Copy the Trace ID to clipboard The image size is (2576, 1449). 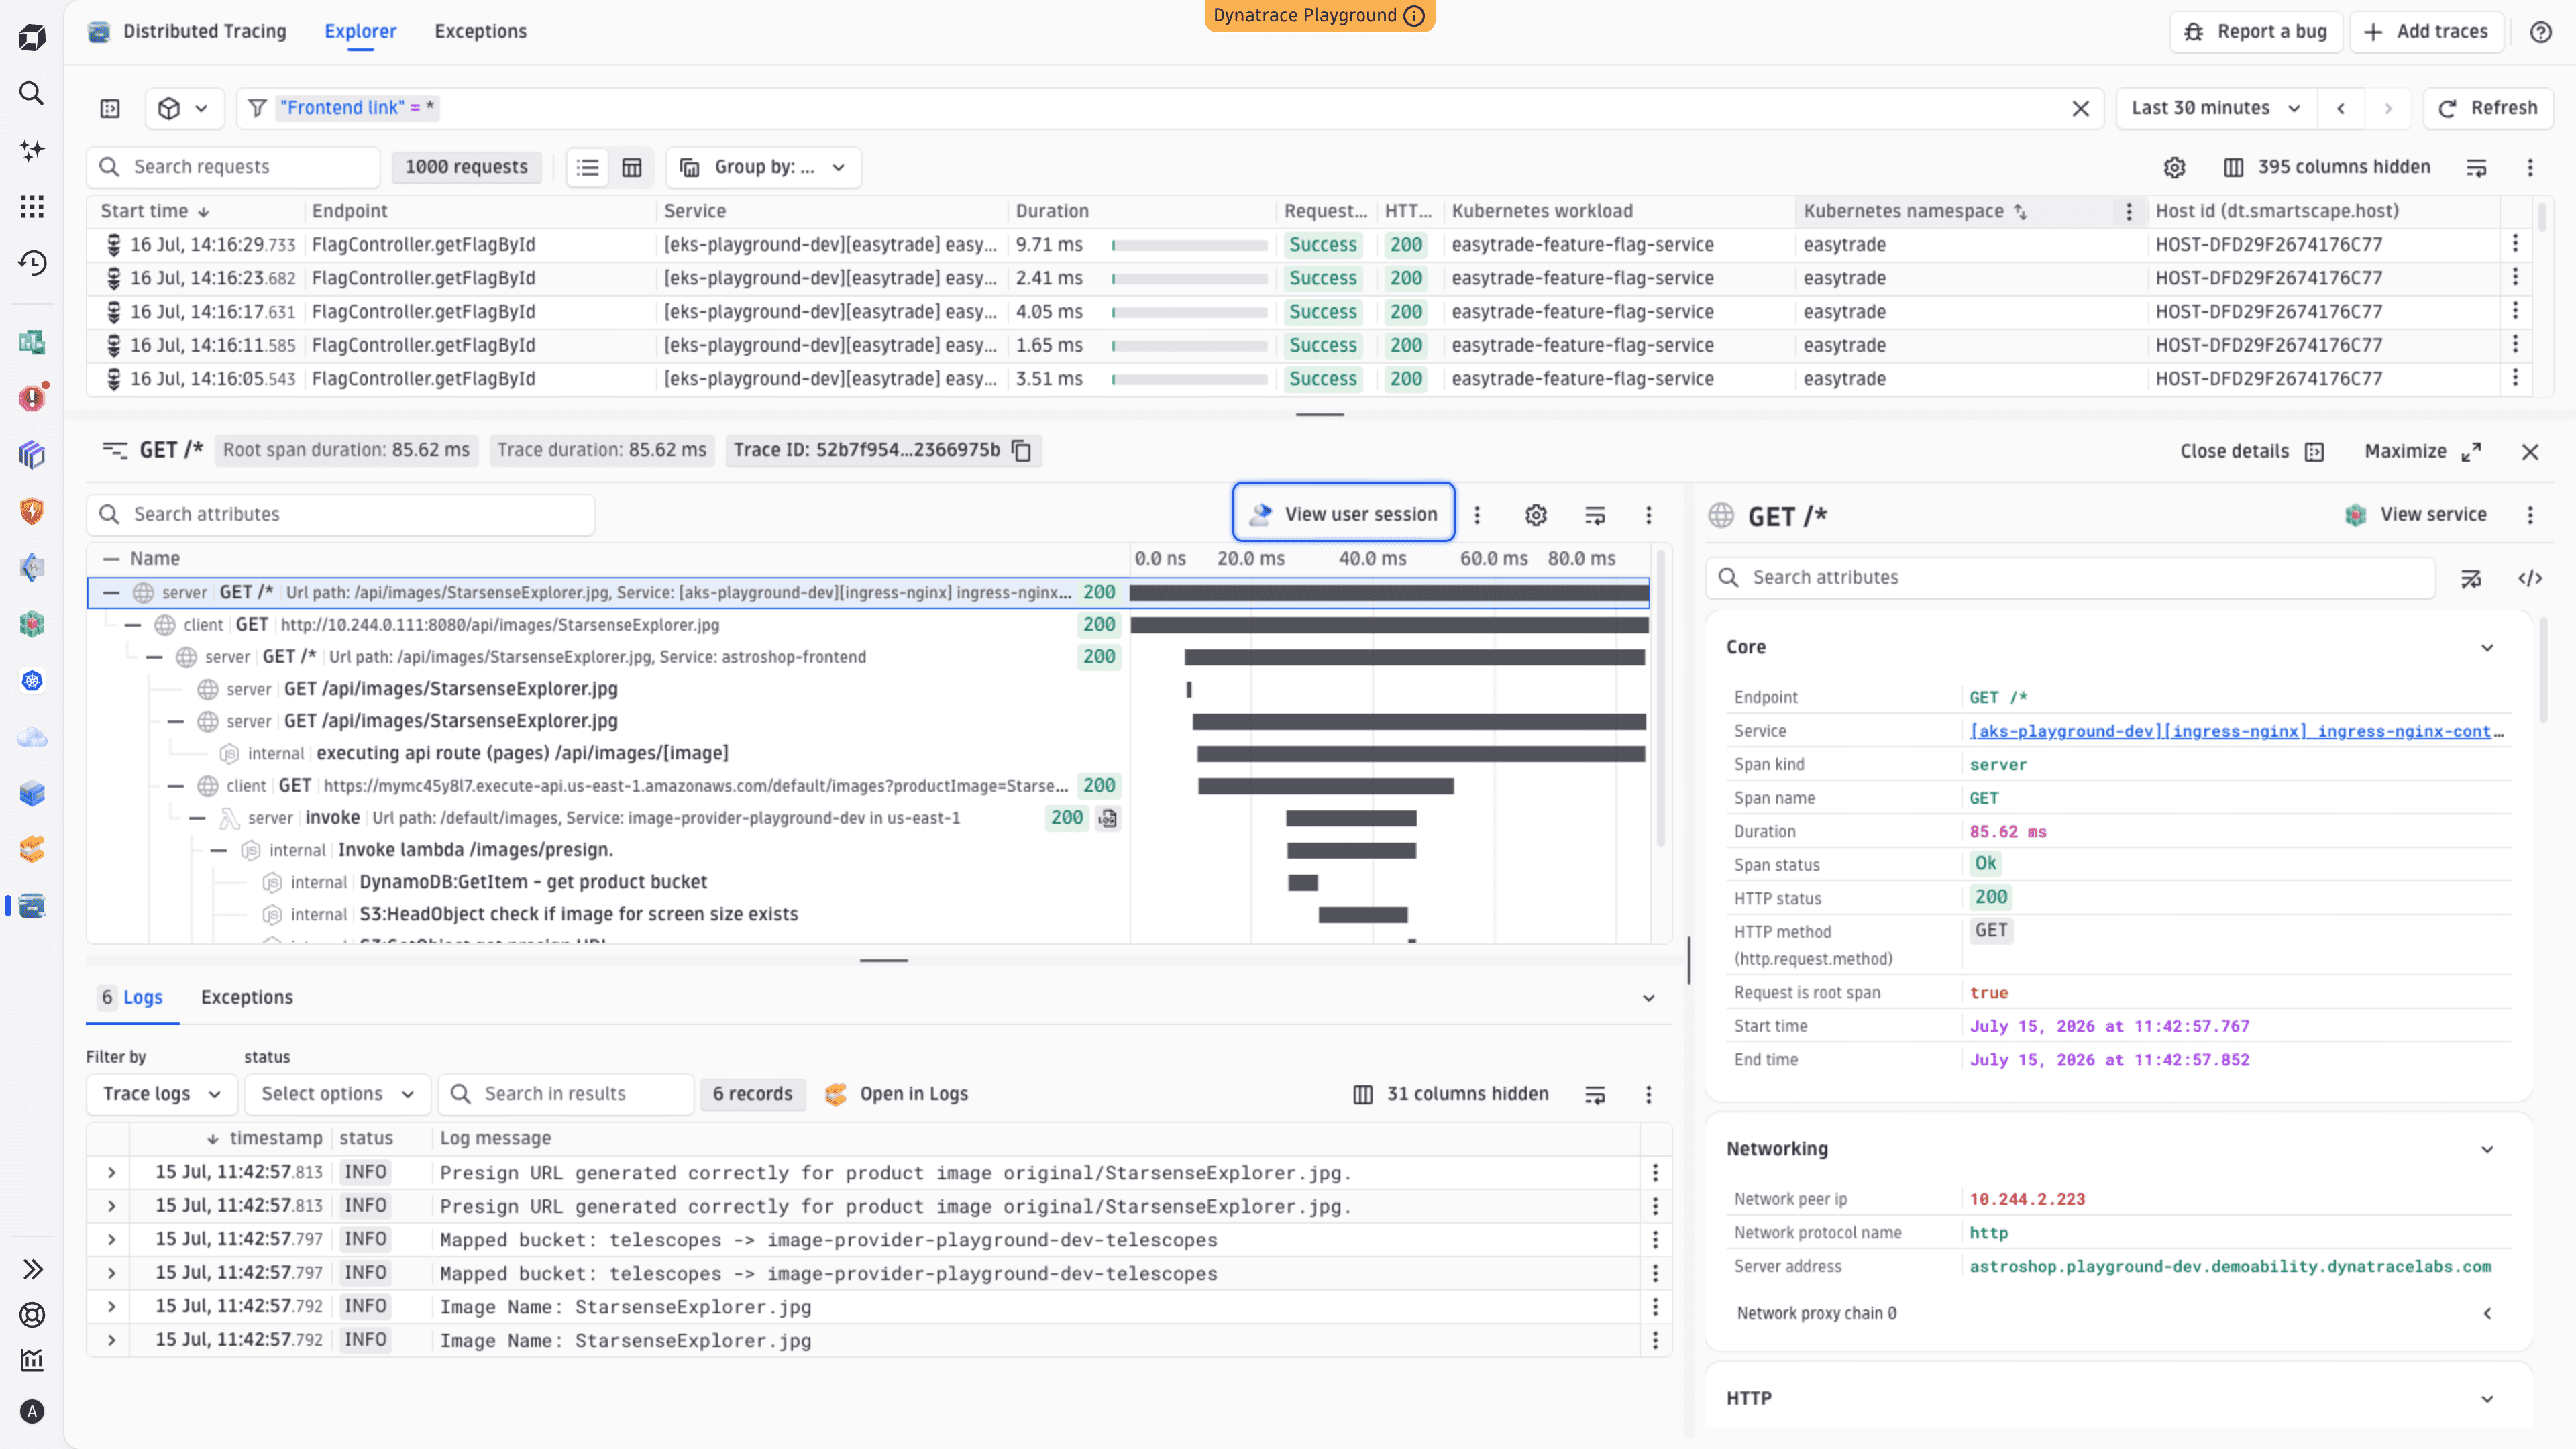pyautogui.click(x=1021, y=450)
